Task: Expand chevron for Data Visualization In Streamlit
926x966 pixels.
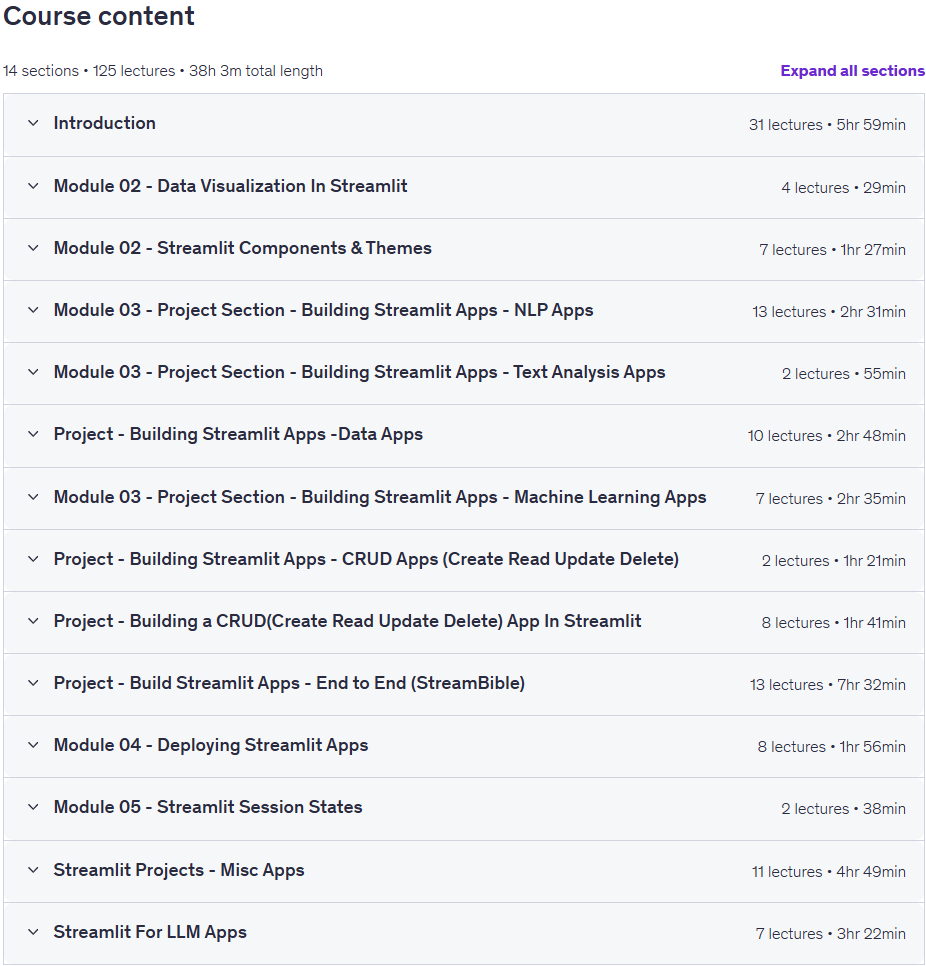Action: tap(33, 186)
